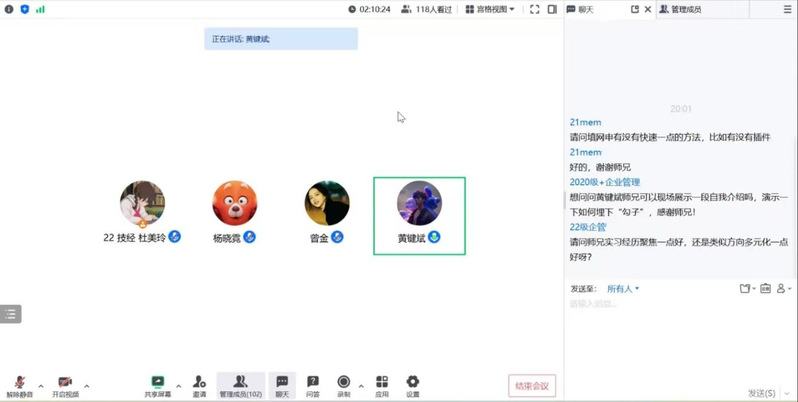This screenshot has width=798, height=402.
Task: Select 黄键斌's participant tile
Action: point(419,215)
